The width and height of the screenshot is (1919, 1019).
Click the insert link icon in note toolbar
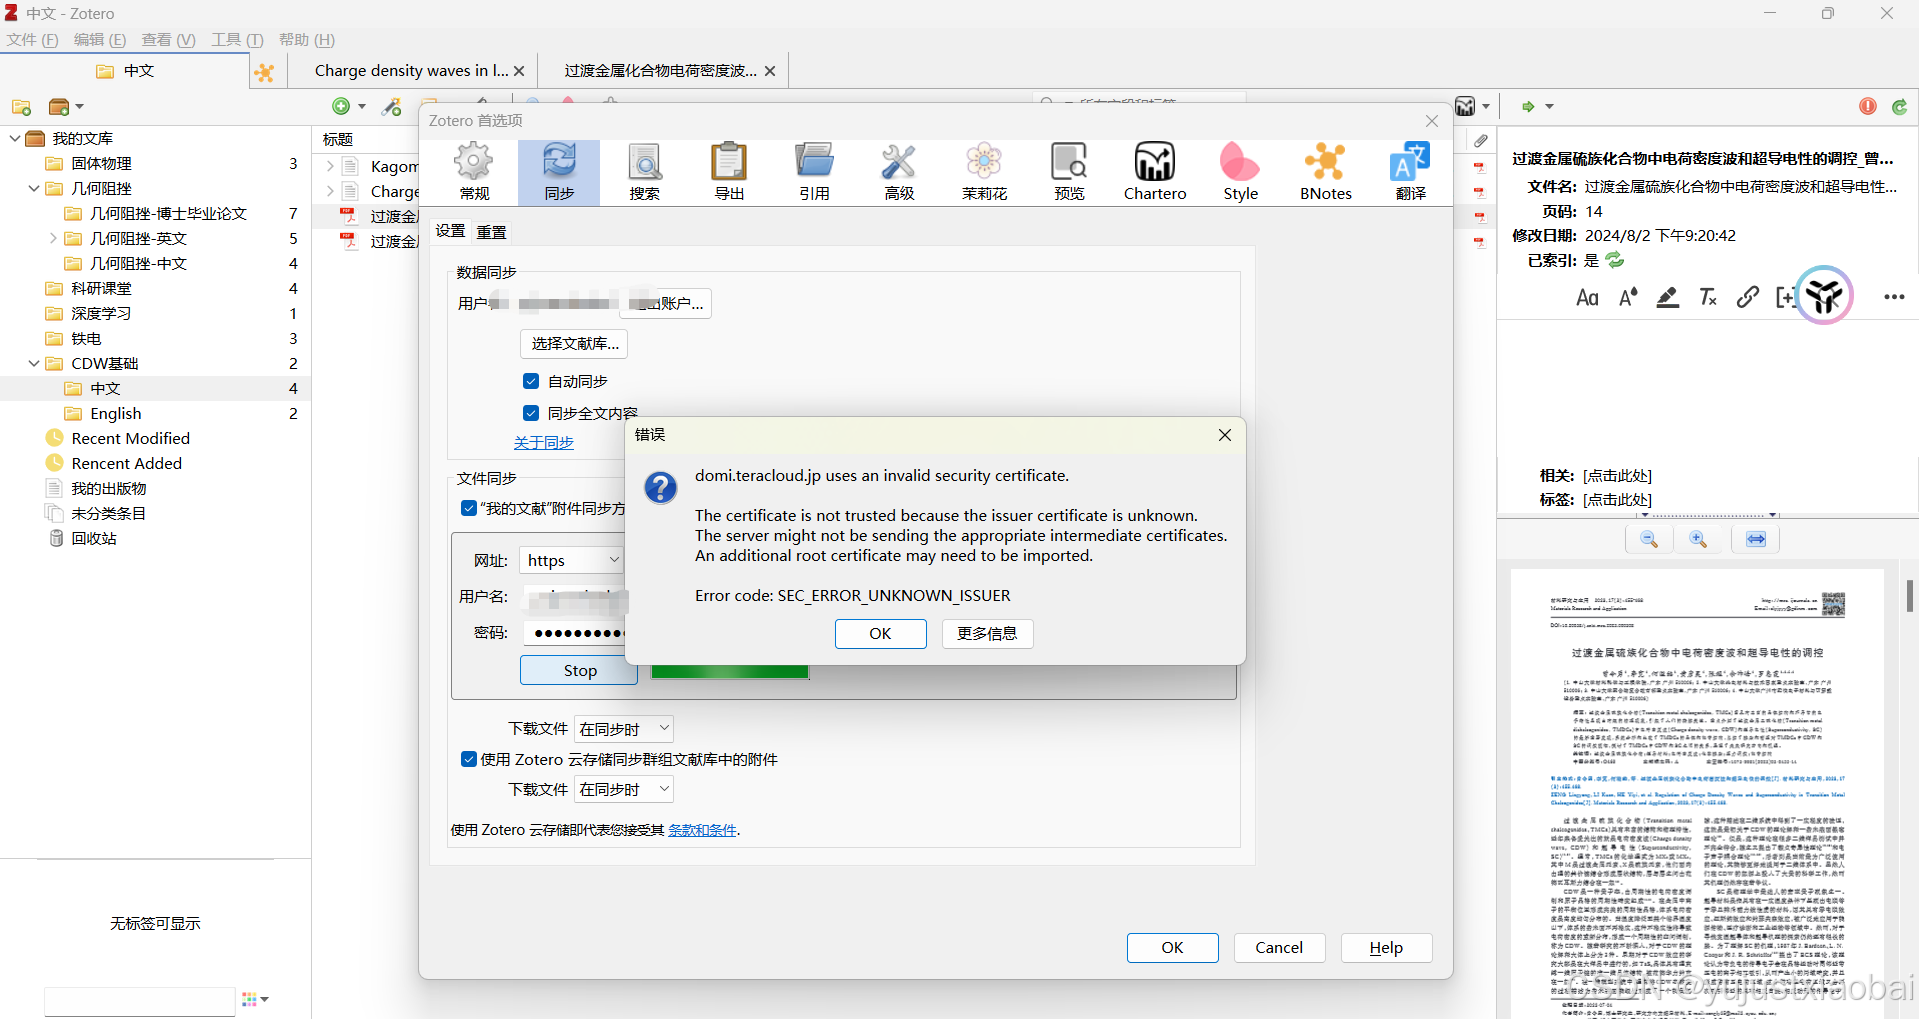1747,297
